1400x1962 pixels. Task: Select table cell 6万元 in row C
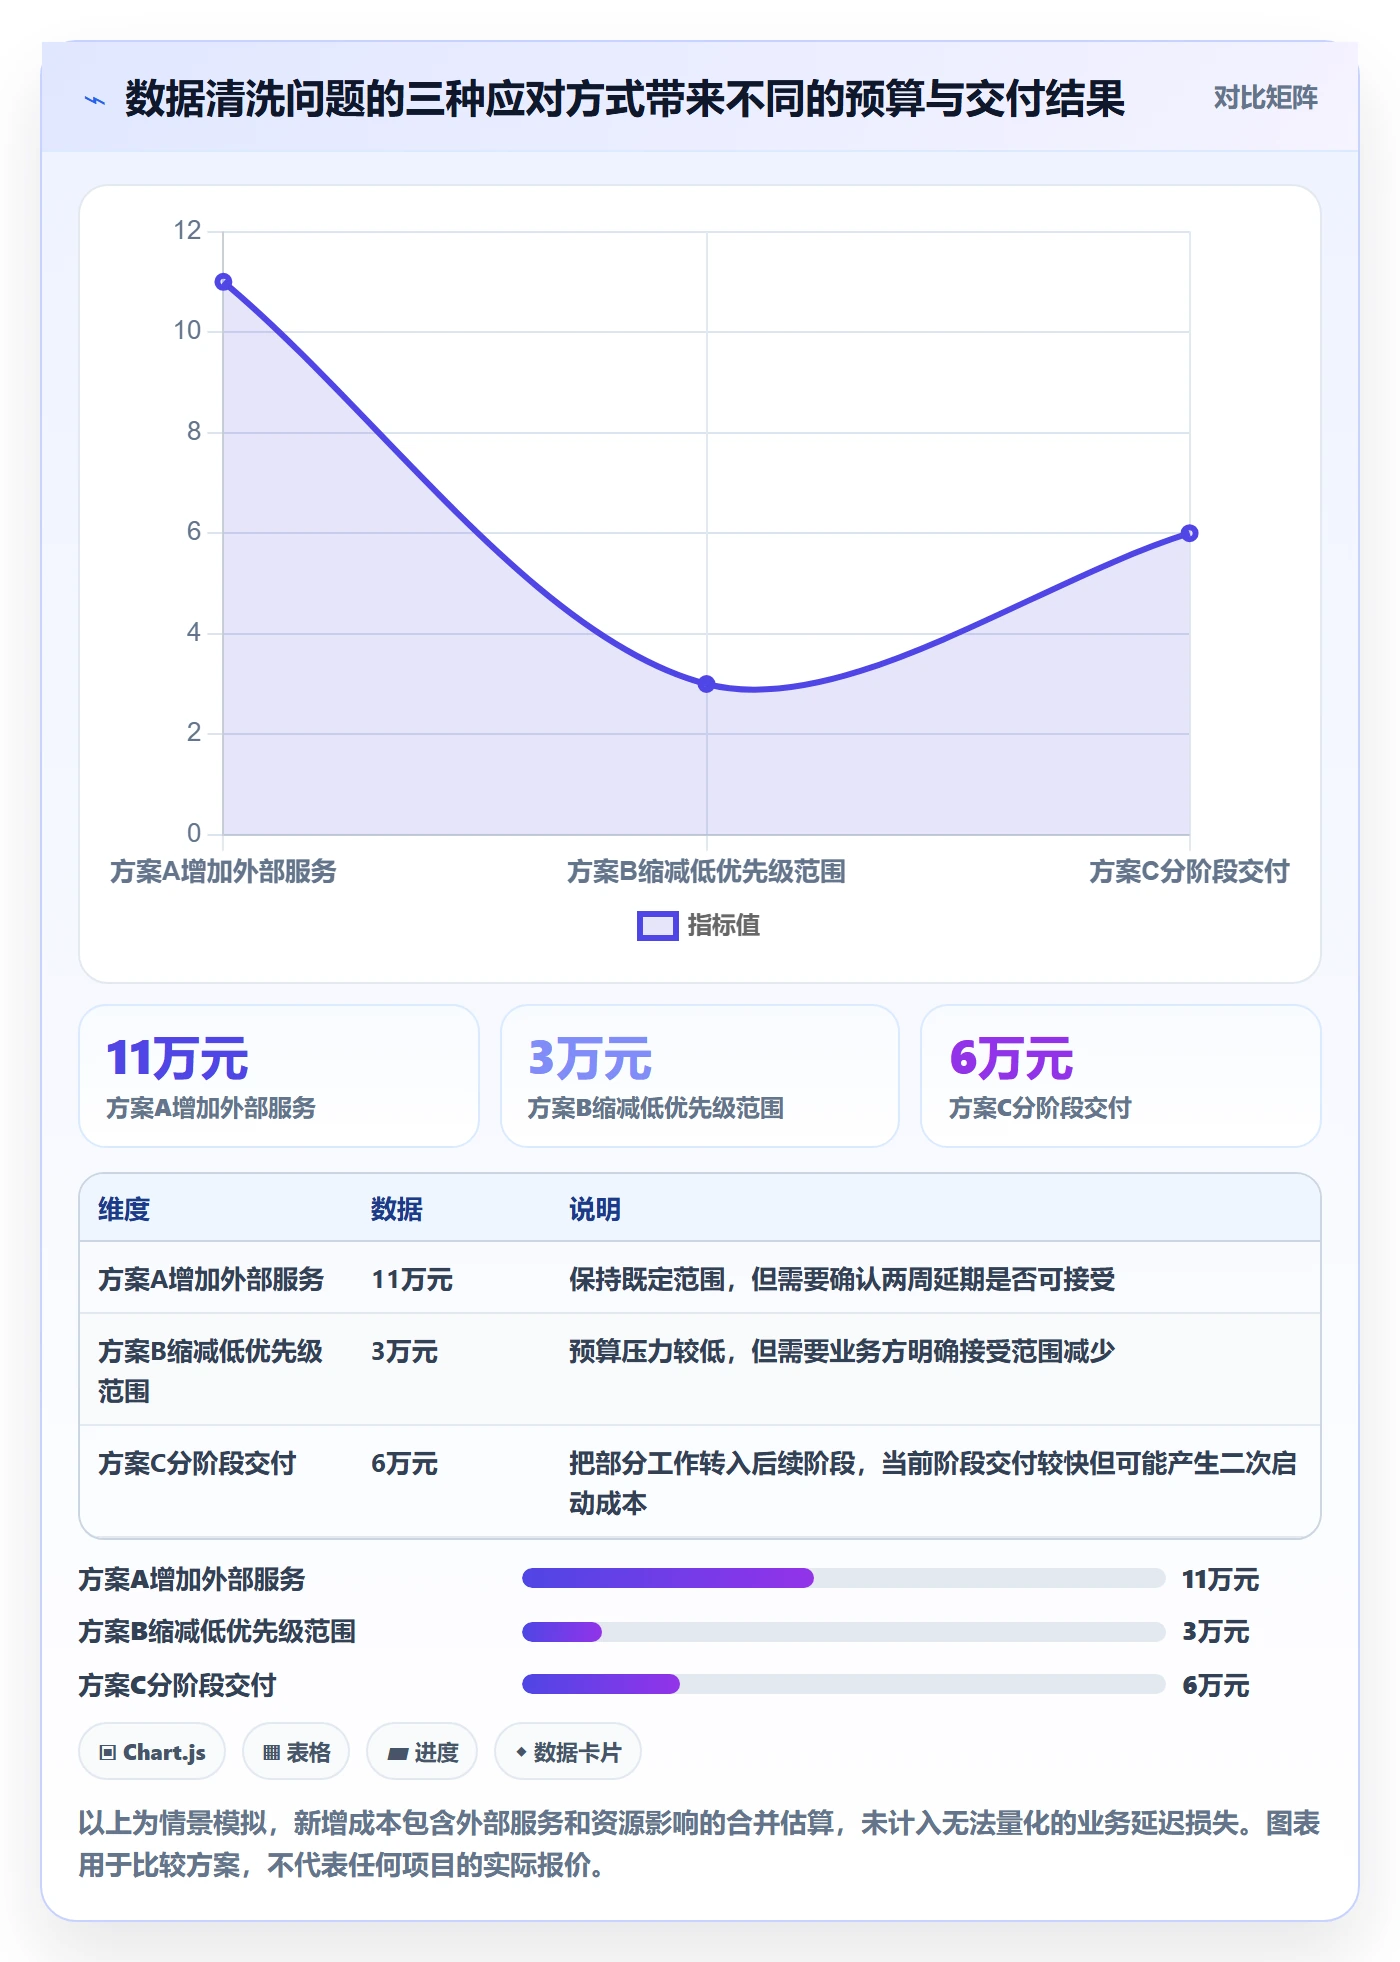coord(405,1464)
